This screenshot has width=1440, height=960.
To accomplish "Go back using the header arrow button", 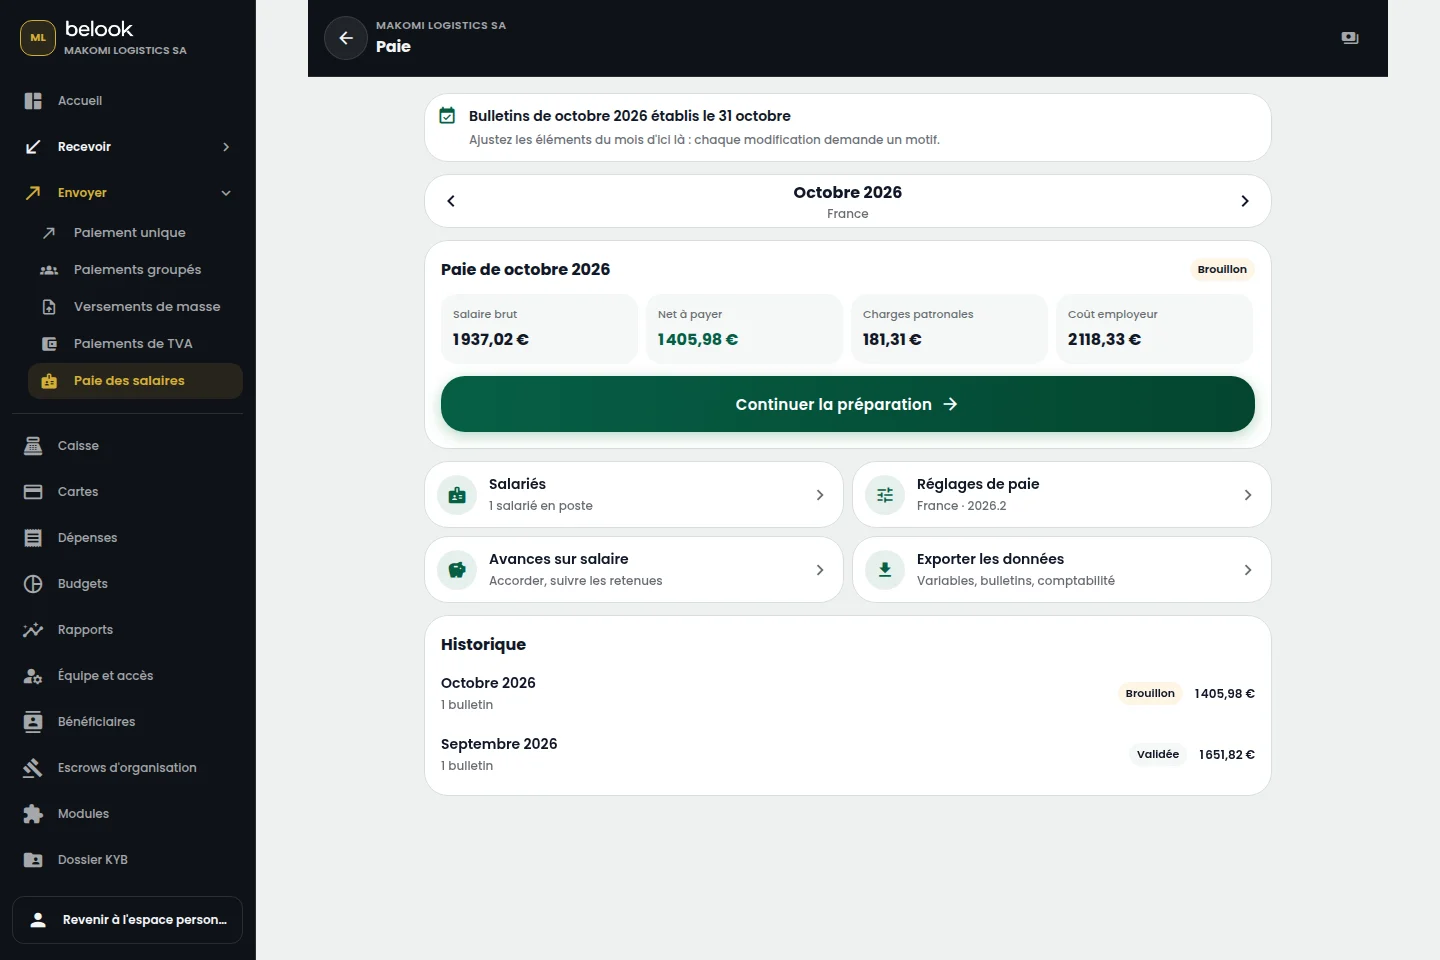I will coord(346,38).
